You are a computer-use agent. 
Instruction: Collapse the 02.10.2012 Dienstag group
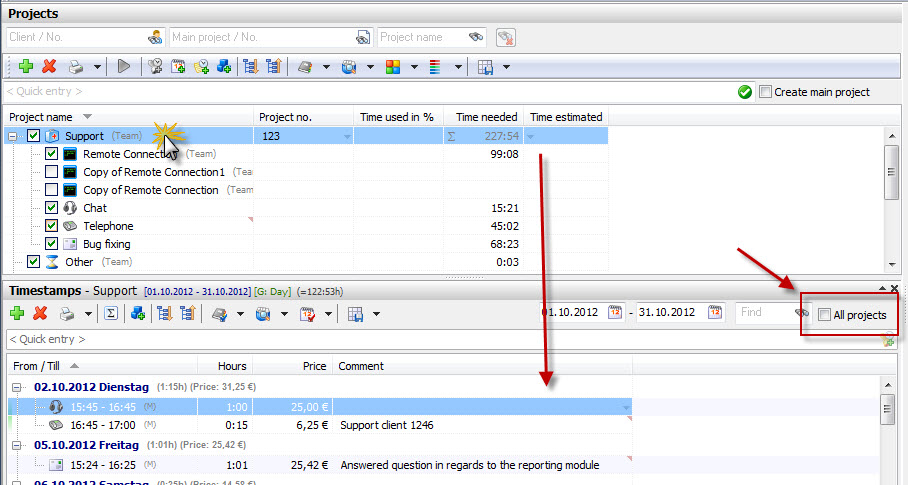point(16,387)
